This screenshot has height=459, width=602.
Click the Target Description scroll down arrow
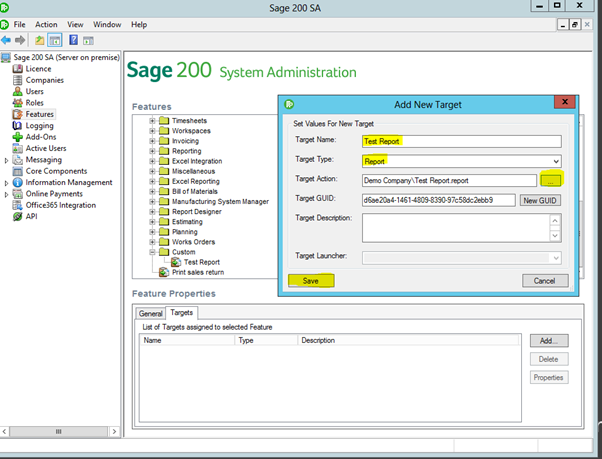[x=555, y=235]
